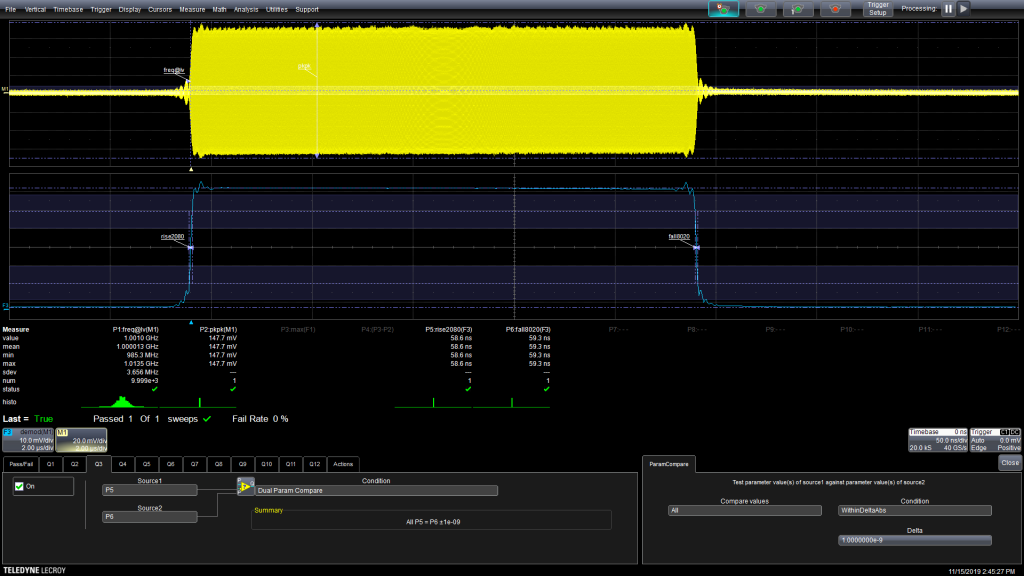
Task: Open the Display menu
Action: [x=129, y=9]
